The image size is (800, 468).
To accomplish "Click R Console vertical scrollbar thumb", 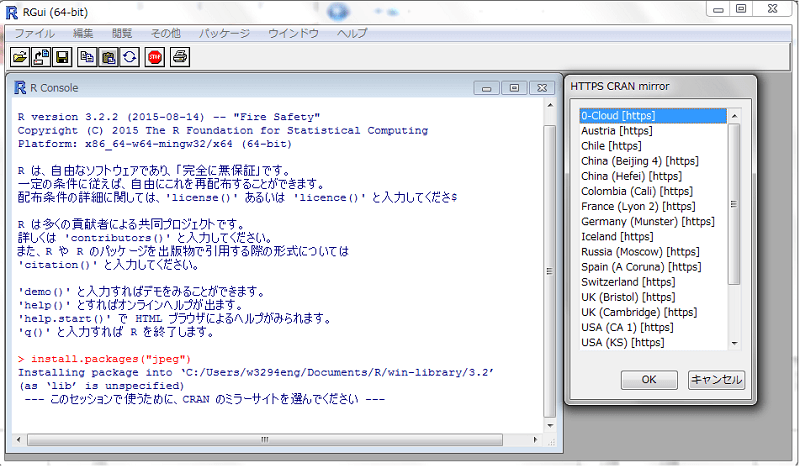I will tap(550, 272).
